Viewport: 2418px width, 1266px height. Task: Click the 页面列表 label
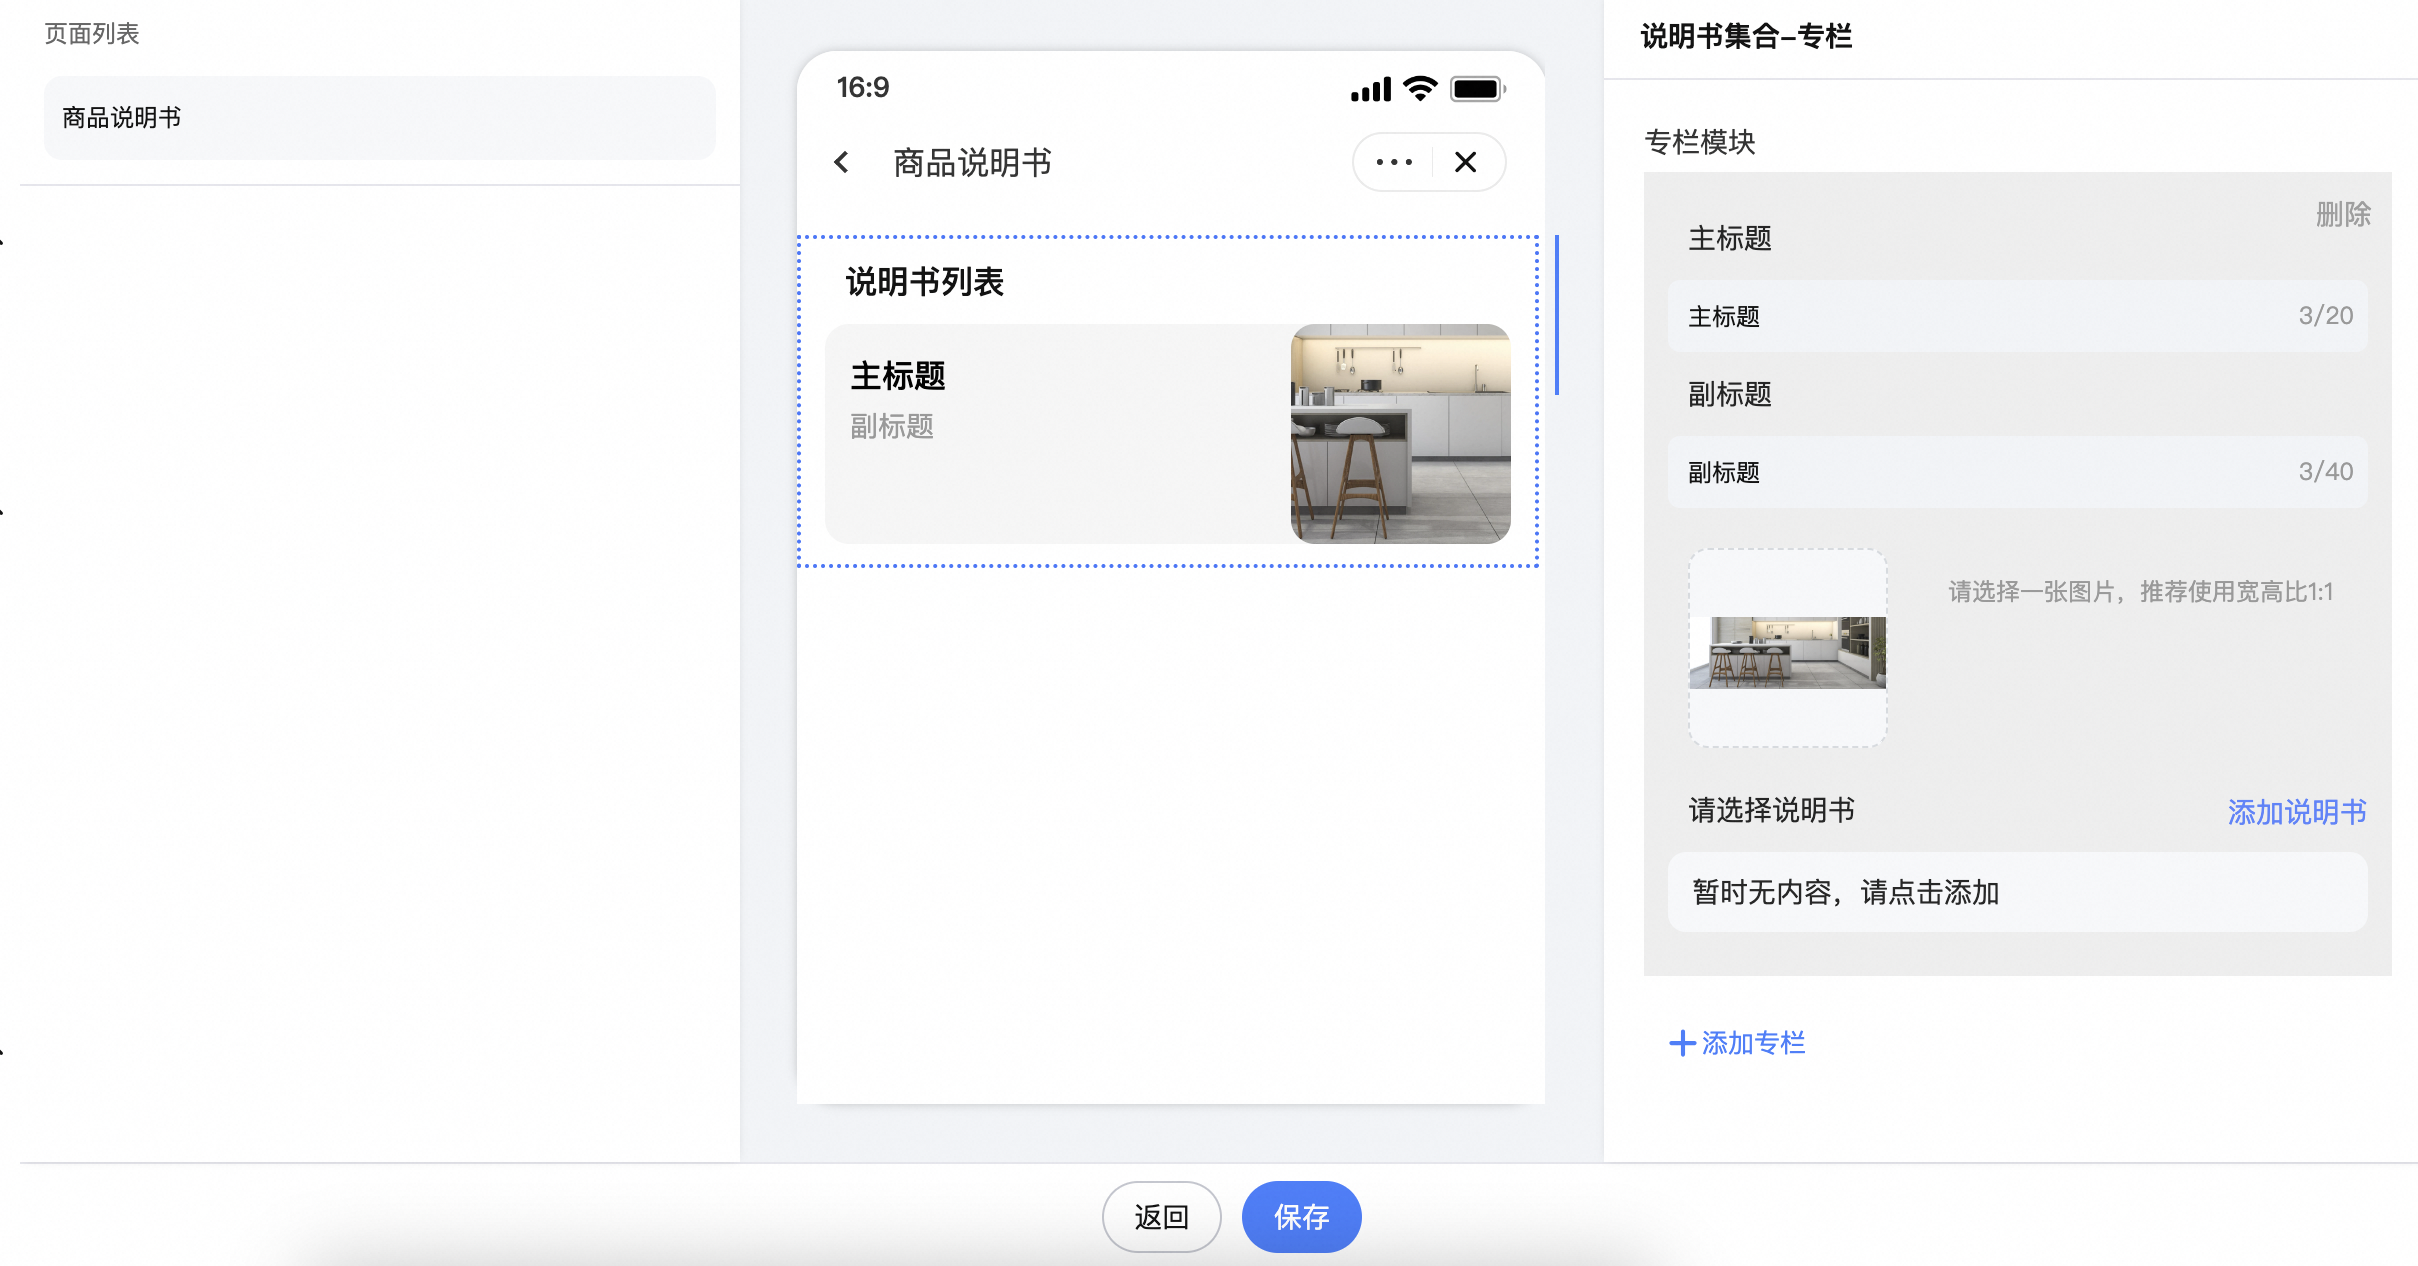pos(92,34)
